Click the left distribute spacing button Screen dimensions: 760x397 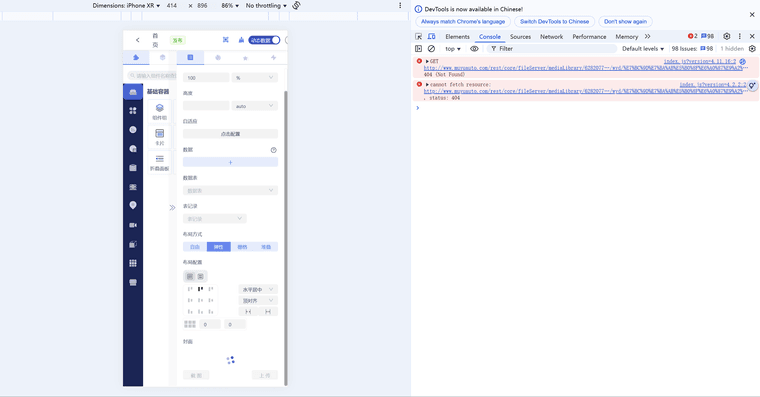[x=248, y=312]
